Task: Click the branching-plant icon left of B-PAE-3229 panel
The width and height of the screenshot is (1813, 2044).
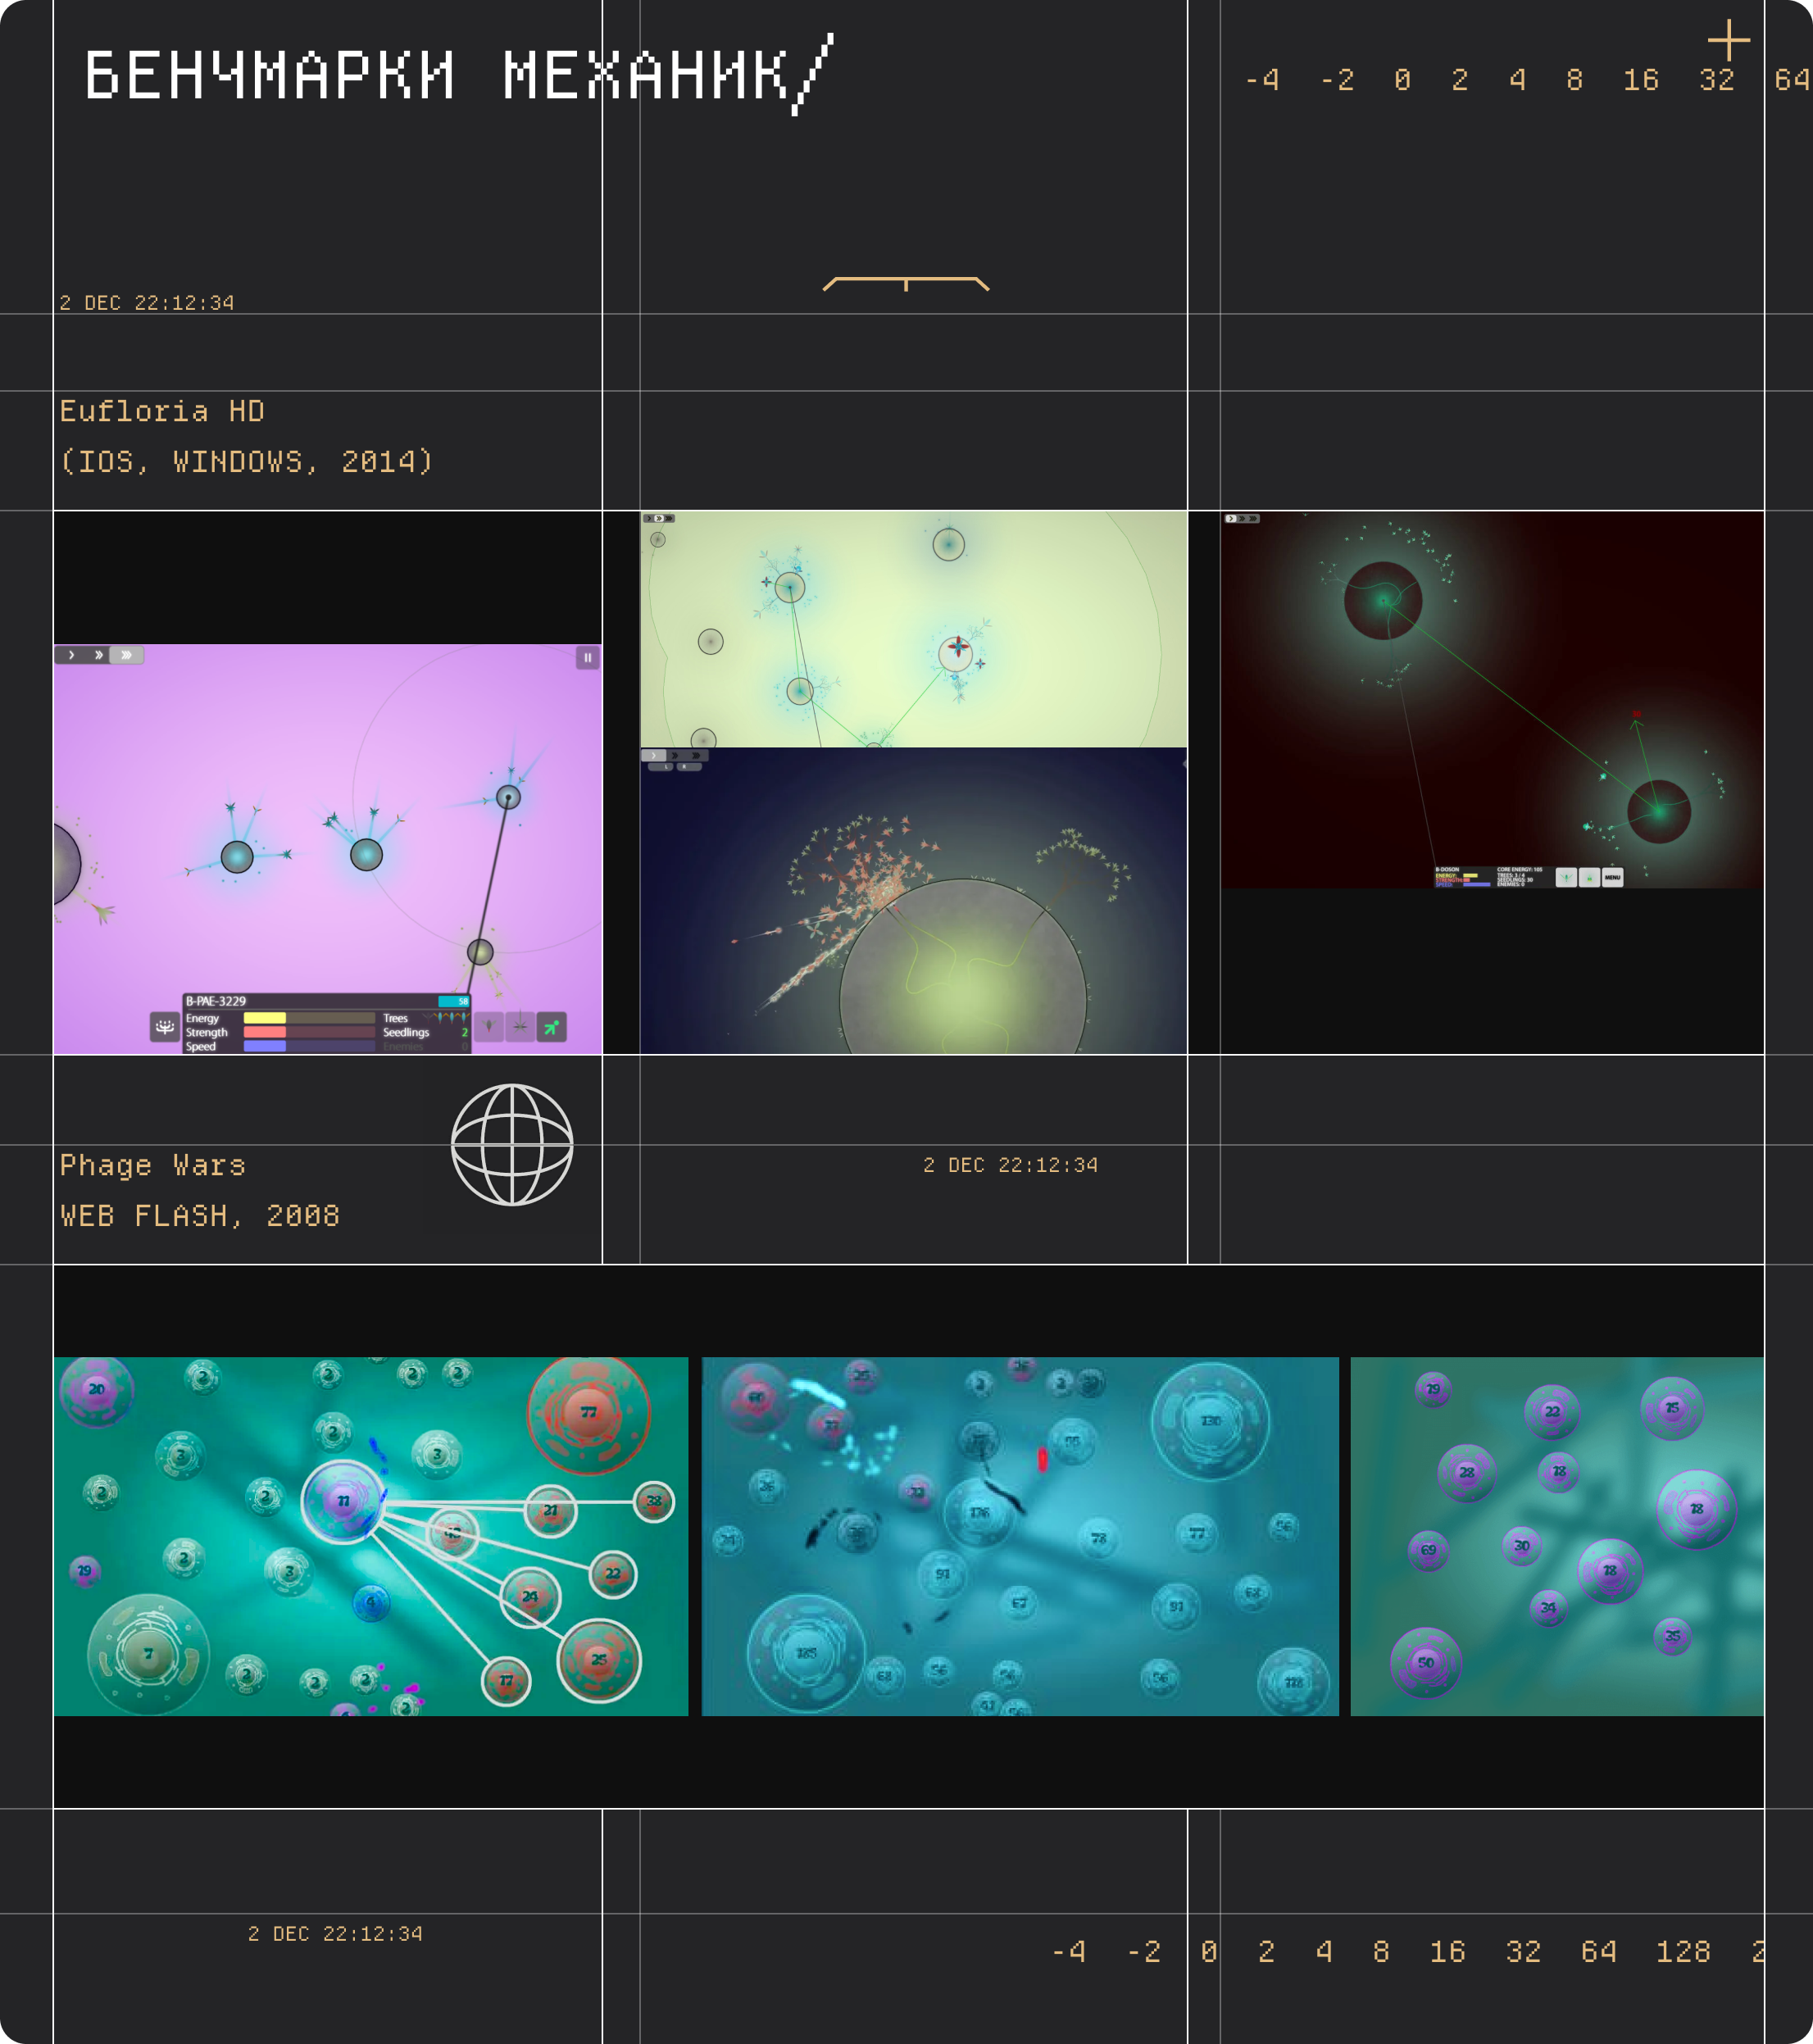Action: [165, 1027]
